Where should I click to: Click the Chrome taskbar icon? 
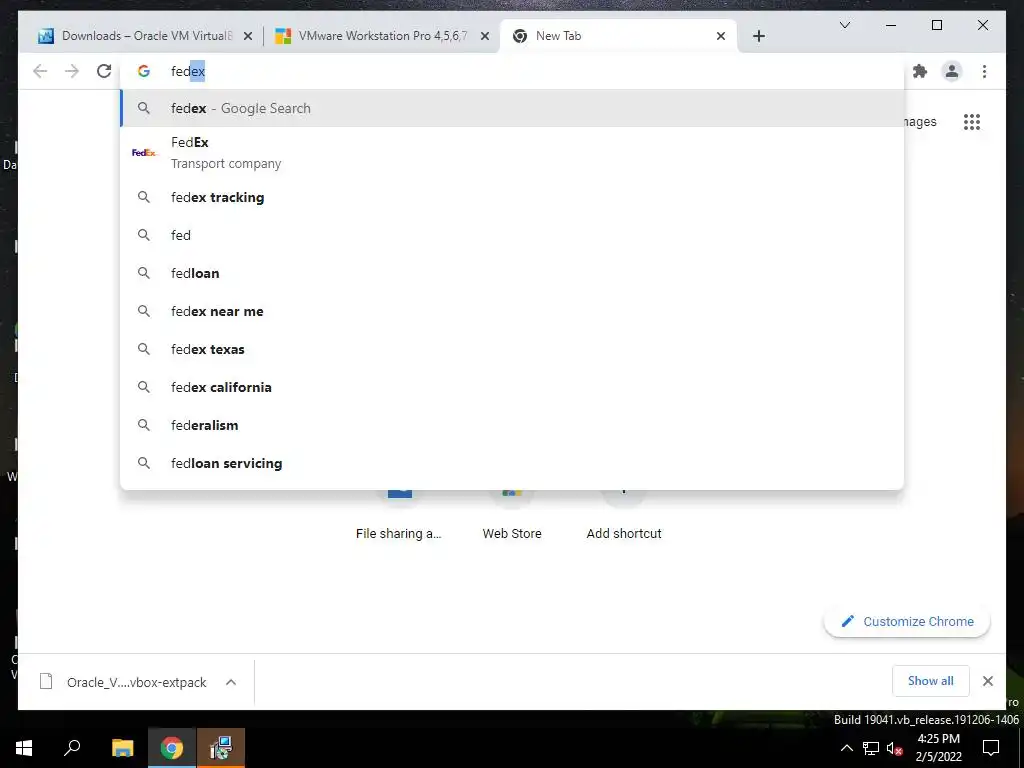(x=172, y=748)
